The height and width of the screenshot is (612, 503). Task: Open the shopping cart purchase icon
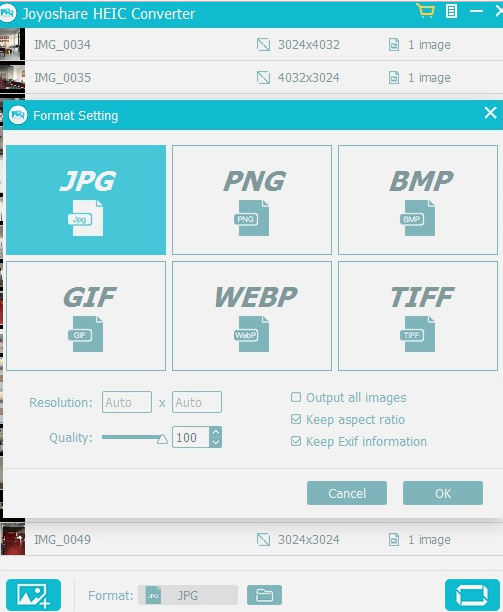(425, 11)
